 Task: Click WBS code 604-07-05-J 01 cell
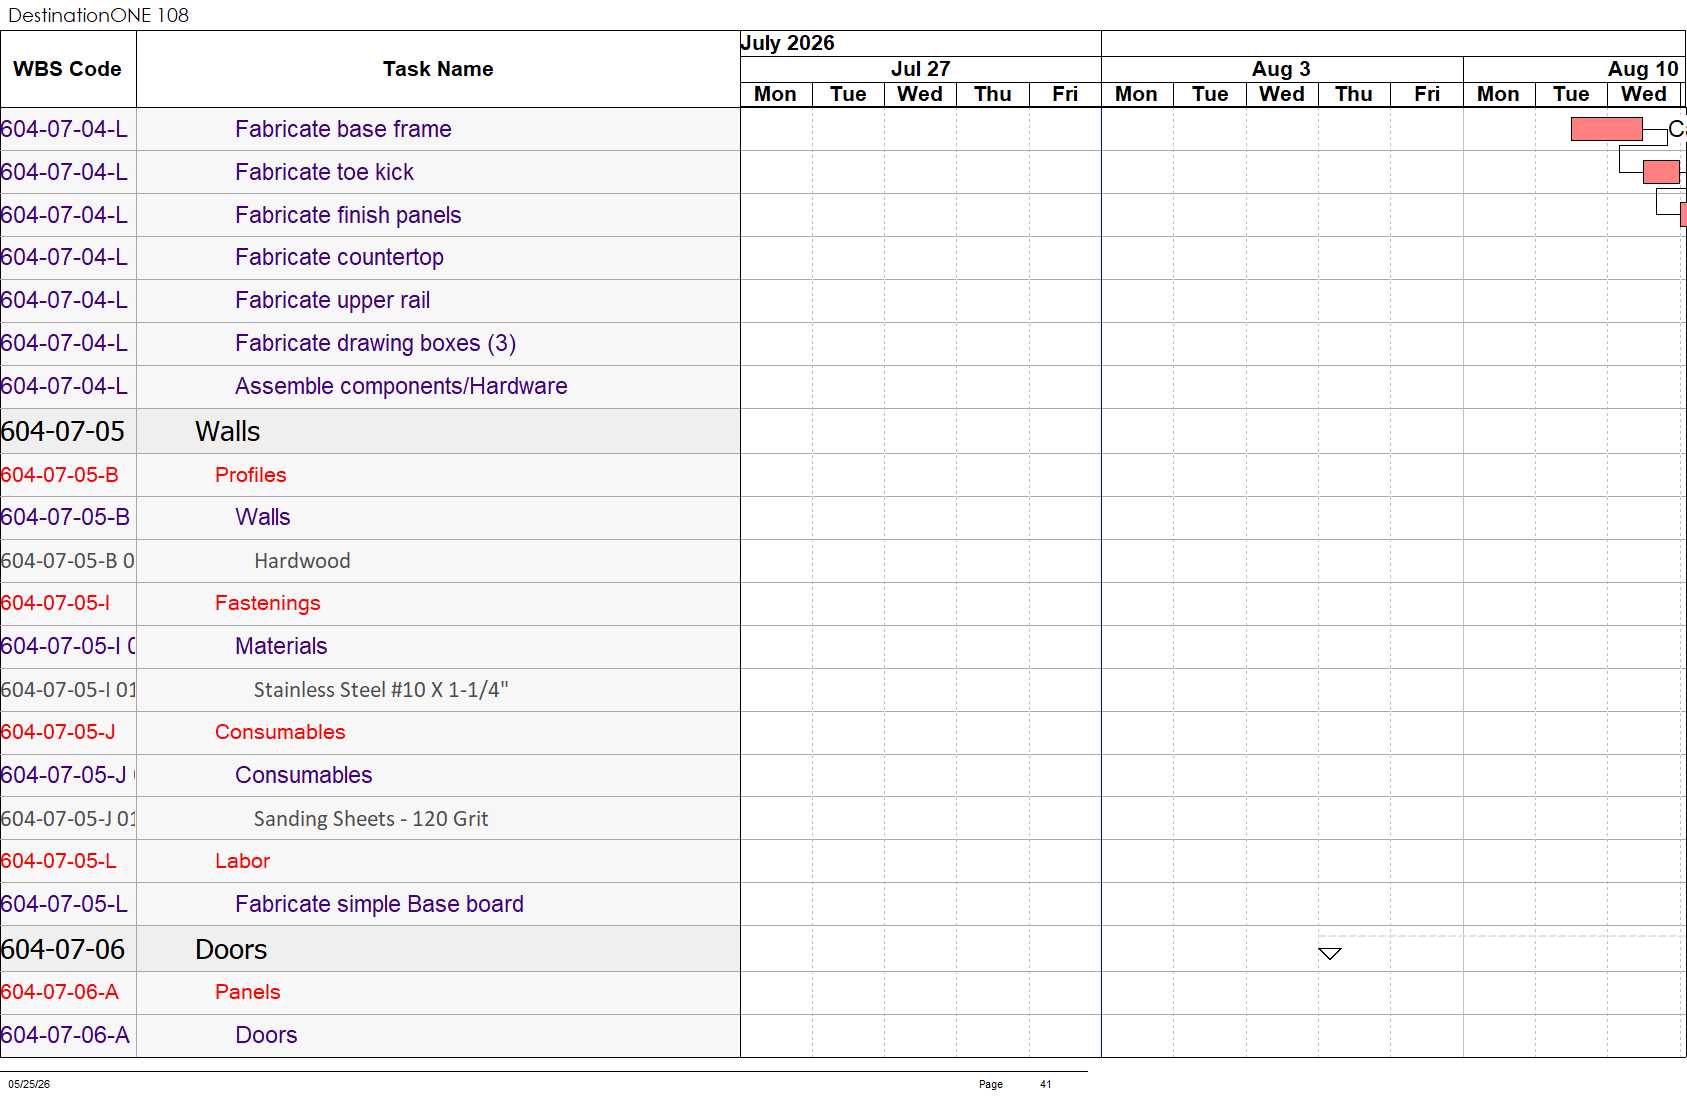(x=68, y=819)
